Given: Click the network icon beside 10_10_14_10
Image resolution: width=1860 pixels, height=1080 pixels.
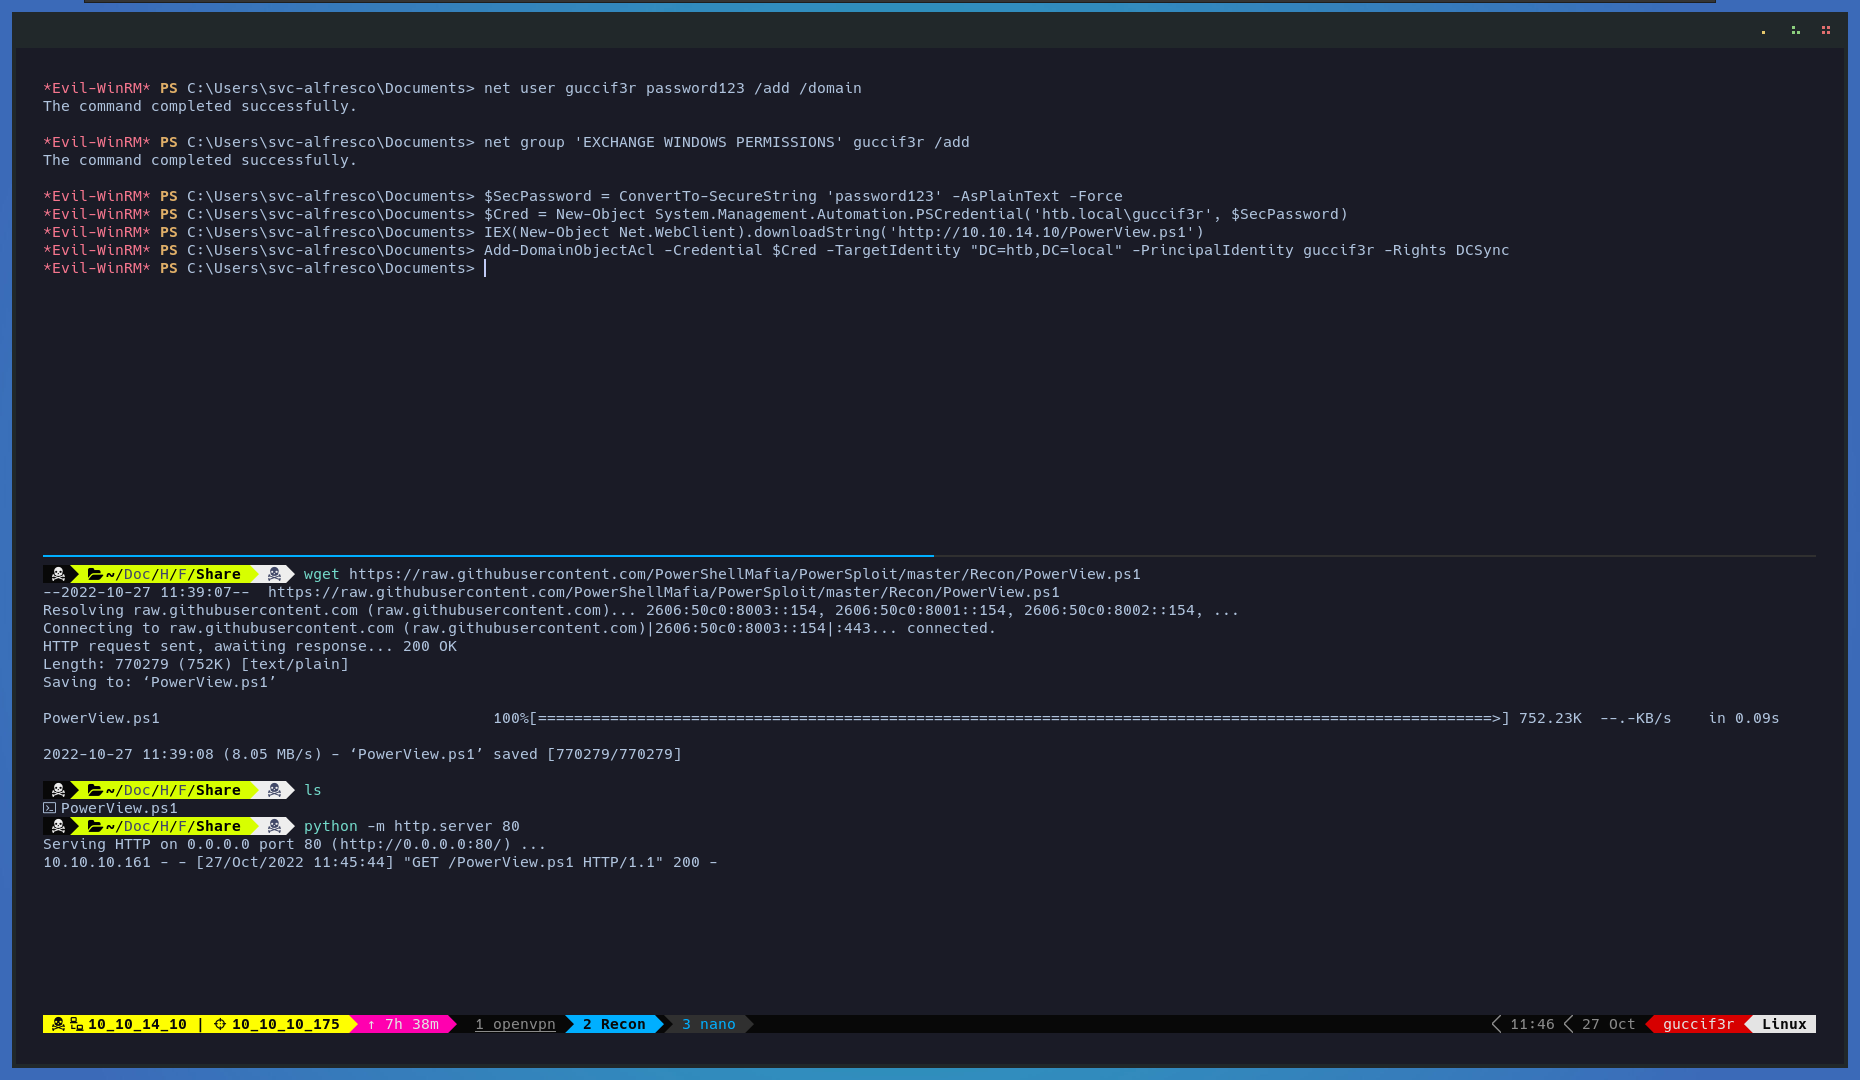Looking at the screenshot, I should (x=76, y=1024).
